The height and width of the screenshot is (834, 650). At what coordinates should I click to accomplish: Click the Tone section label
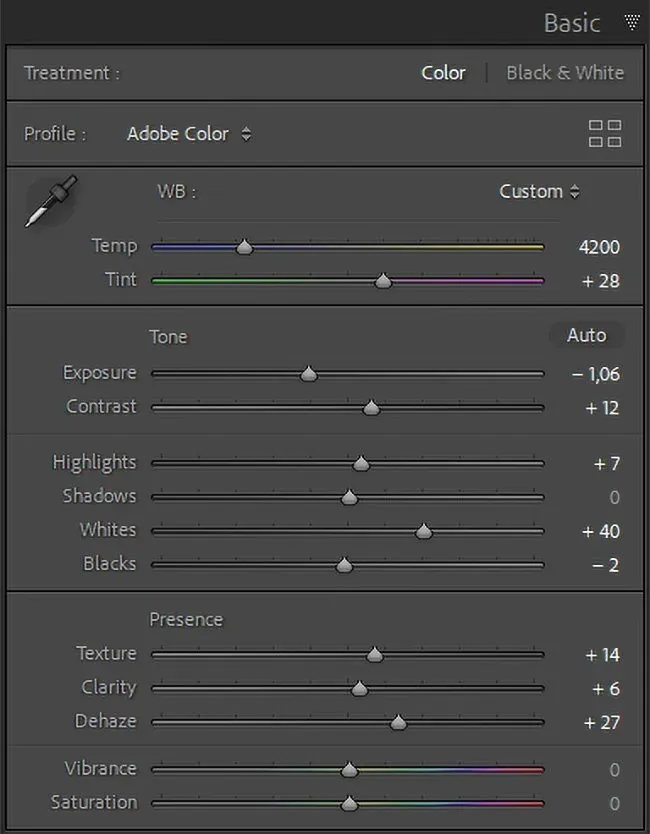tap(168, 337)
